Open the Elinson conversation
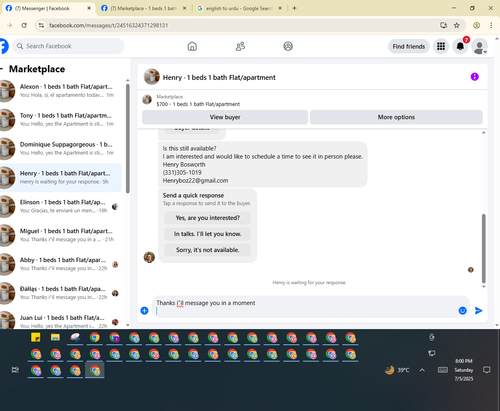 click(61, 206)
